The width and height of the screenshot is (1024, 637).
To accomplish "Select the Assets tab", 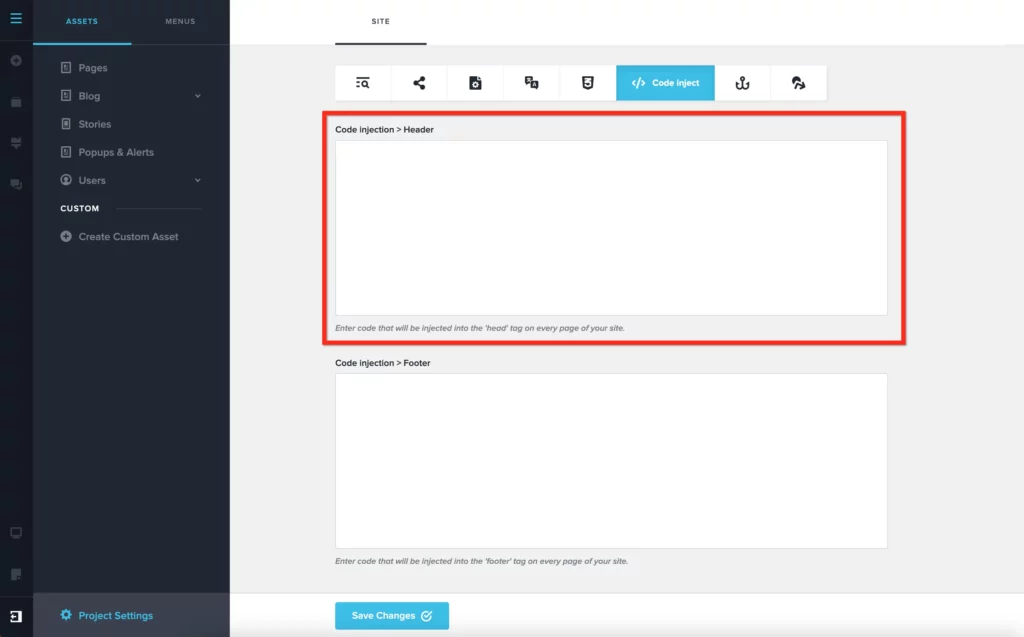I will click(82, 21).
